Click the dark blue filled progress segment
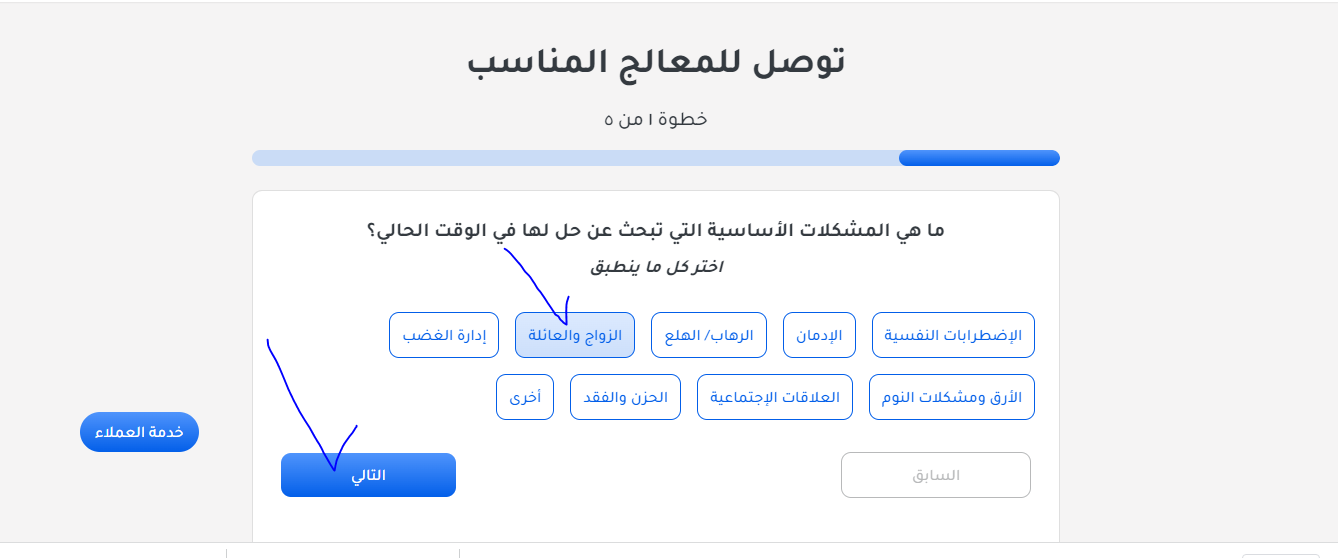The height and width of the screenshot is (558, 1338). (x=979, y=158)
